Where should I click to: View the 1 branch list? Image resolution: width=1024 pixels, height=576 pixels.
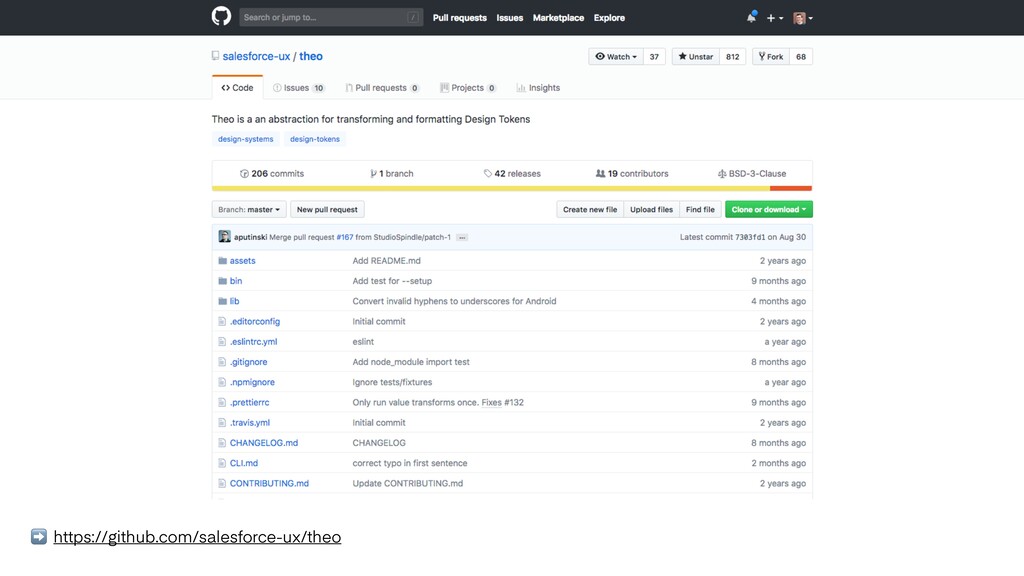click(392, 174)
